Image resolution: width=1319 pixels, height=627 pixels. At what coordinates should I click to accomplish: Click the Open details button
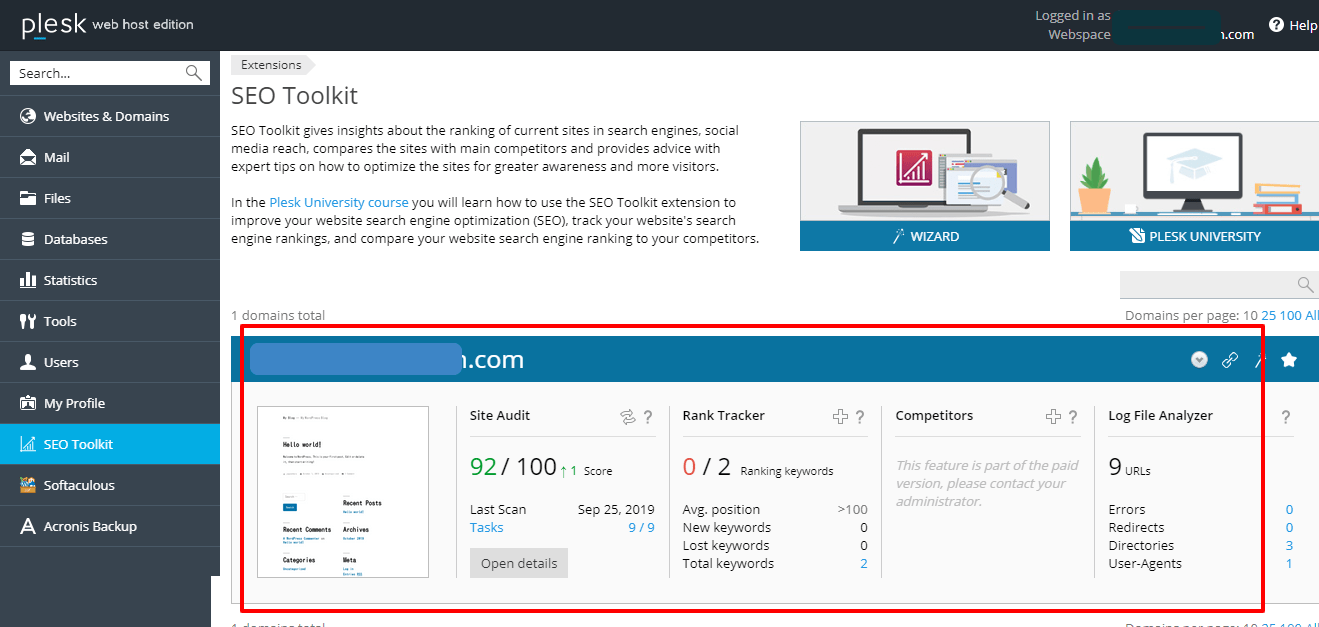coord(519,563)
